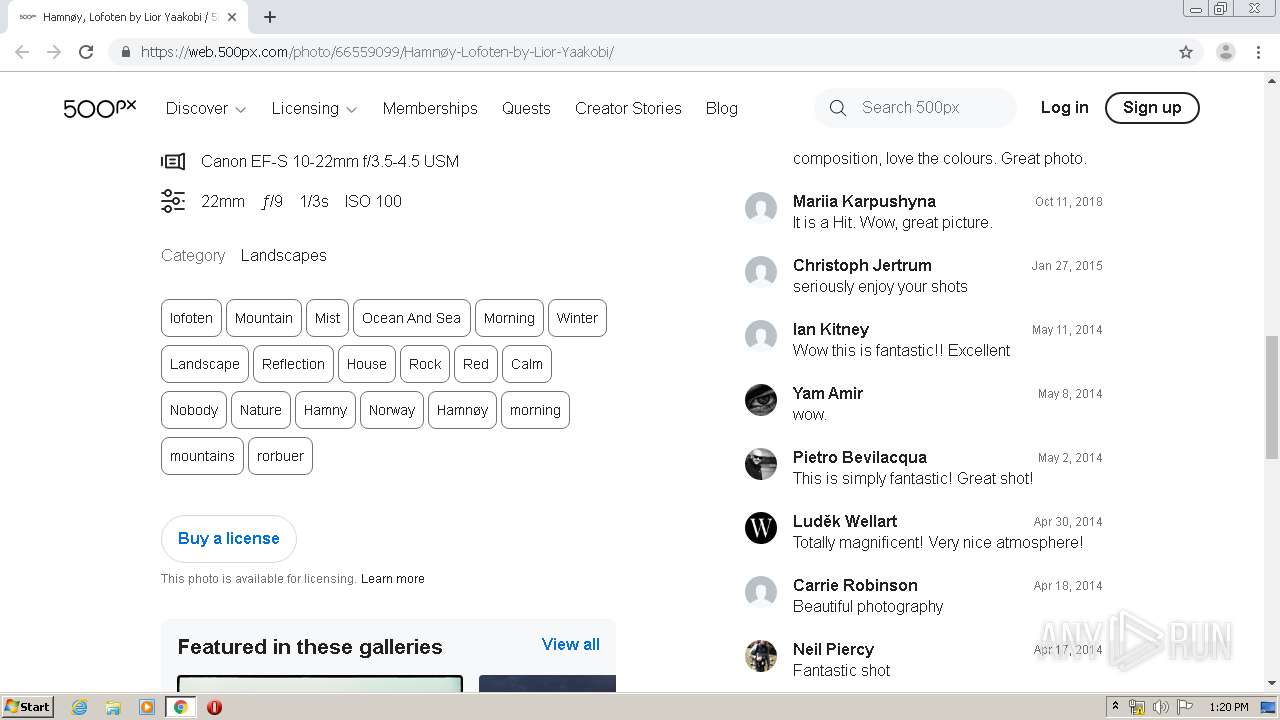
Task: Show hidden system tray icons
Action: pos(1115,707)
